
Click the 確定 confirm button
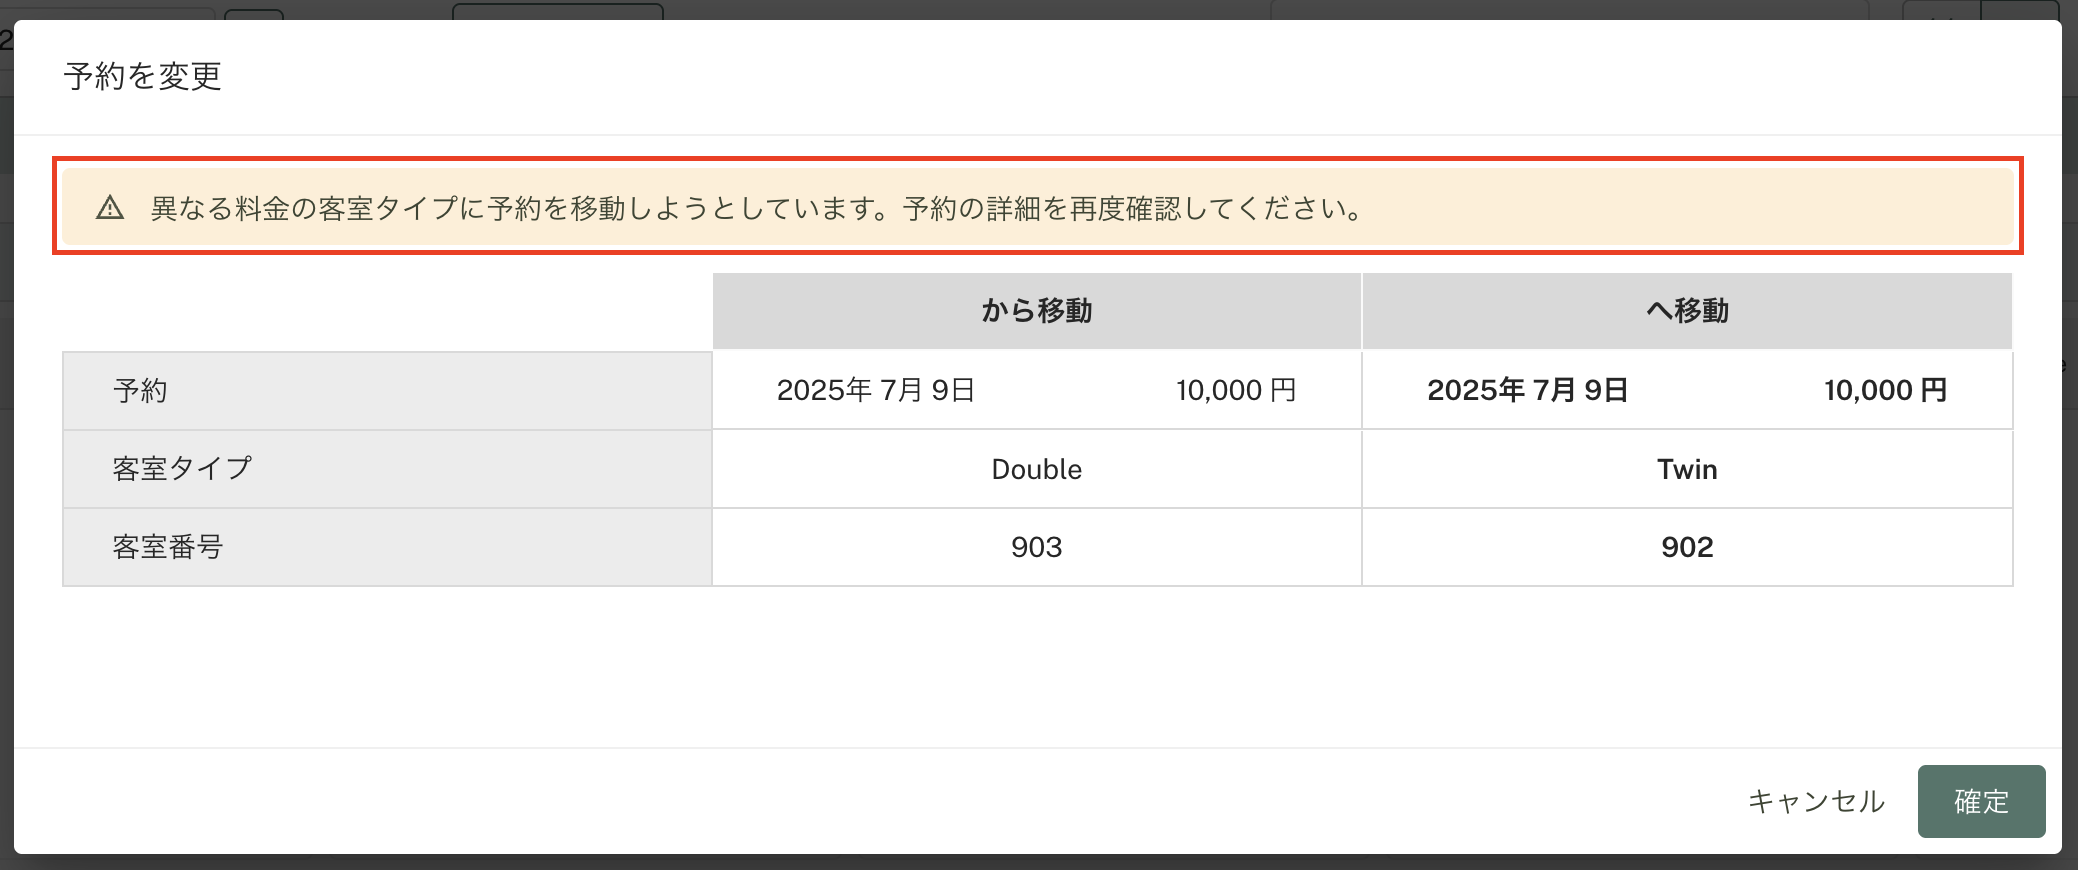click(x=1981, y=801)
